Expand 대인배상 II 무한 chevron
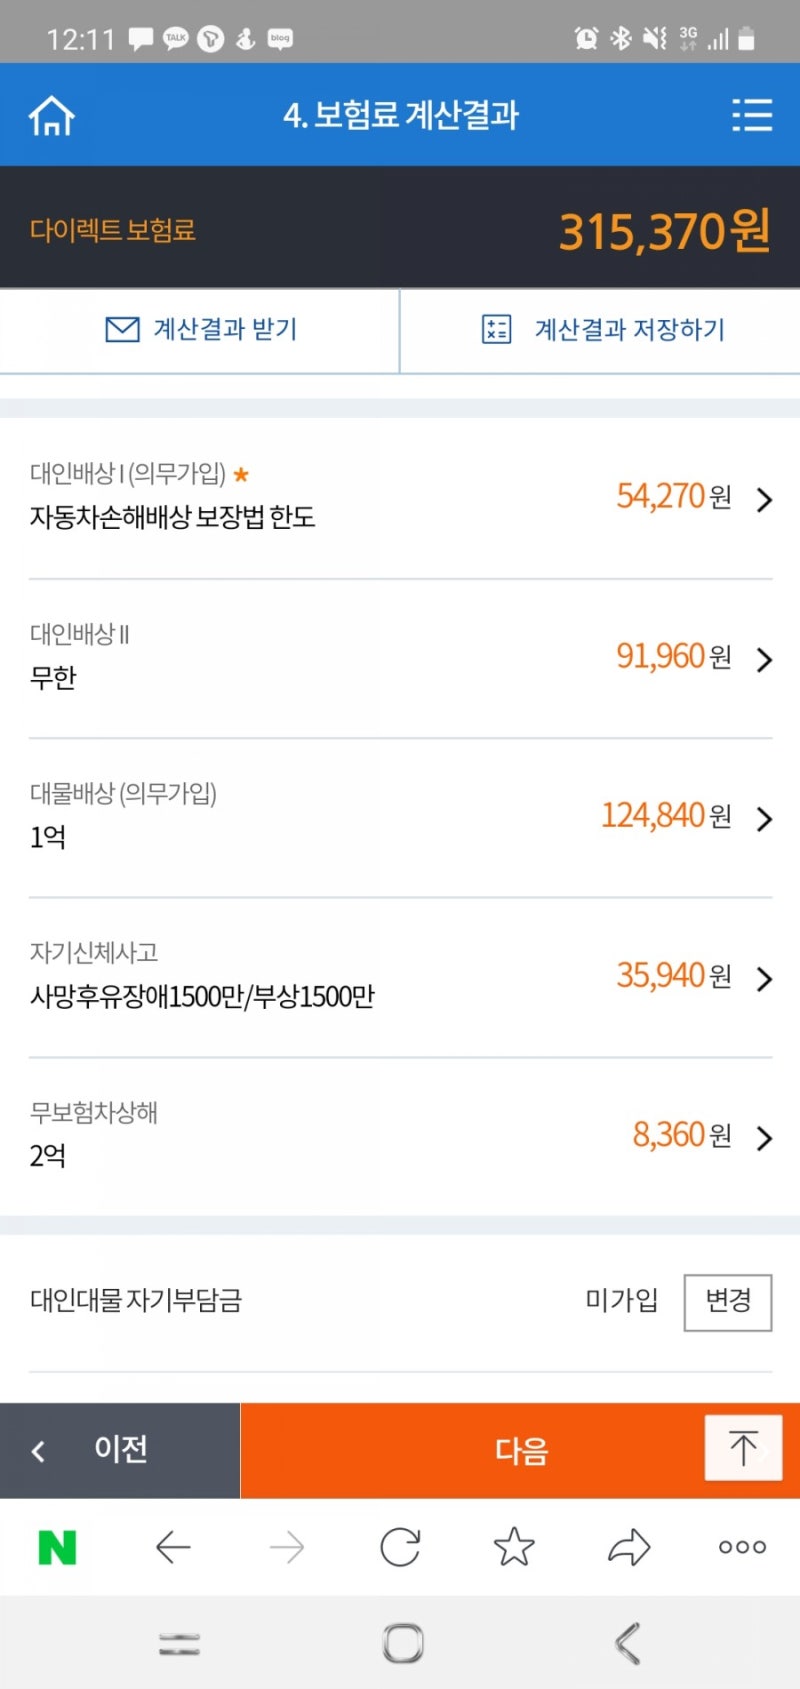This screenshot has width=800, height=1689. pos(765,659)
